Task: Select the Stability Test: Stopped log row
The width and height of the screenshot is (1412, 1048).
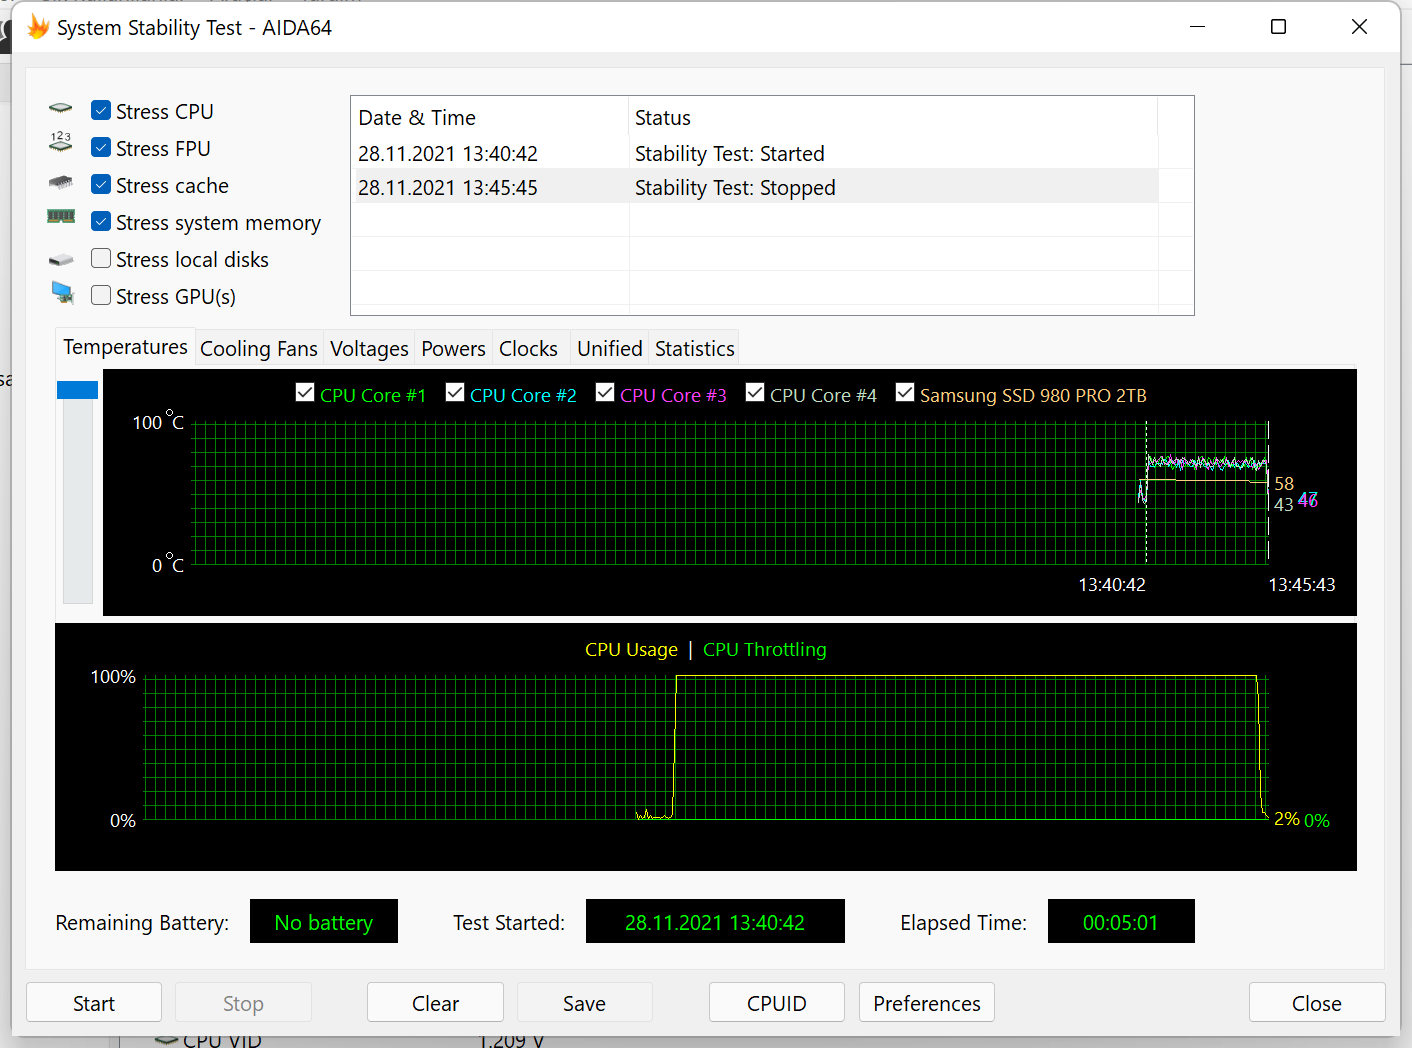Action: (757, 188)
